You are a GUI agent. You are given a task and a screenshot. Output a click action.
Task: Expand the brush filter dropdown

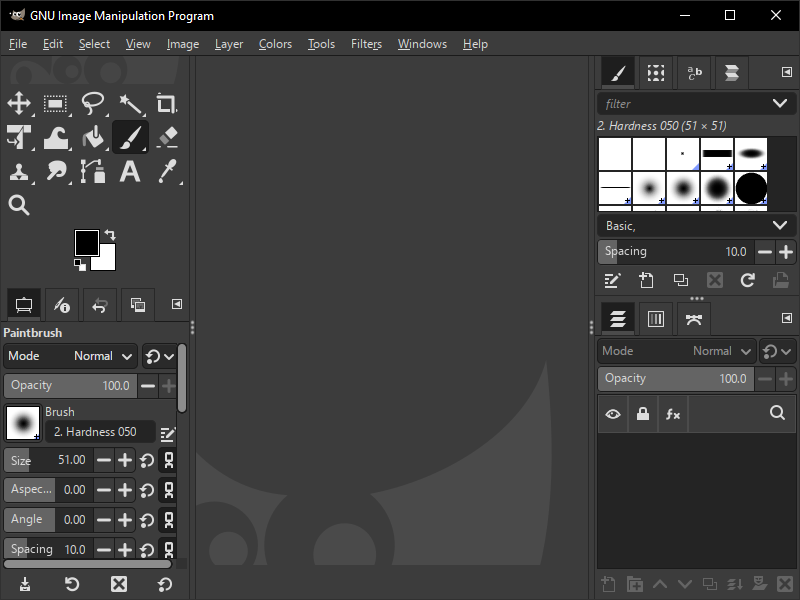click(x=779, y=103)
